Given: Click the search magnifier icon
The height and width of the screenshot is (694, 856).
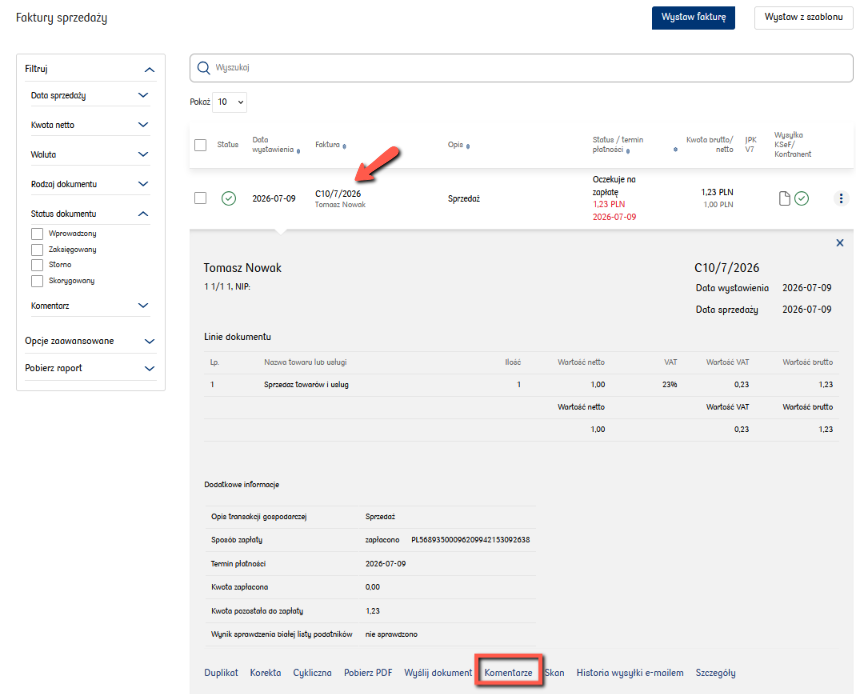Looking at the screenshot, I should 204,68.
